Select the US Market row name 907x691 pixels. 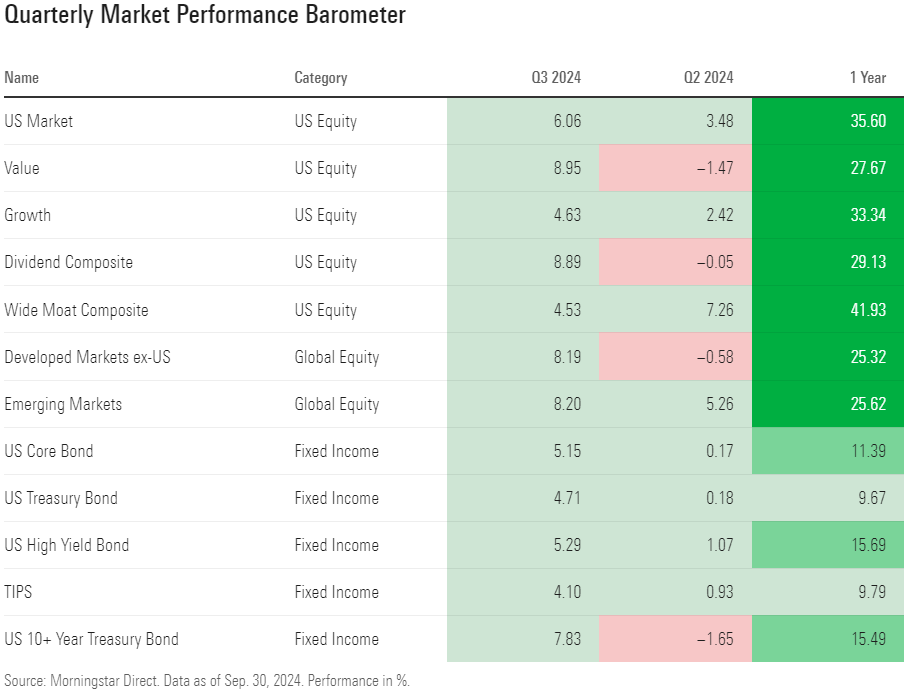pyautogui.click(x=39, y=121)
